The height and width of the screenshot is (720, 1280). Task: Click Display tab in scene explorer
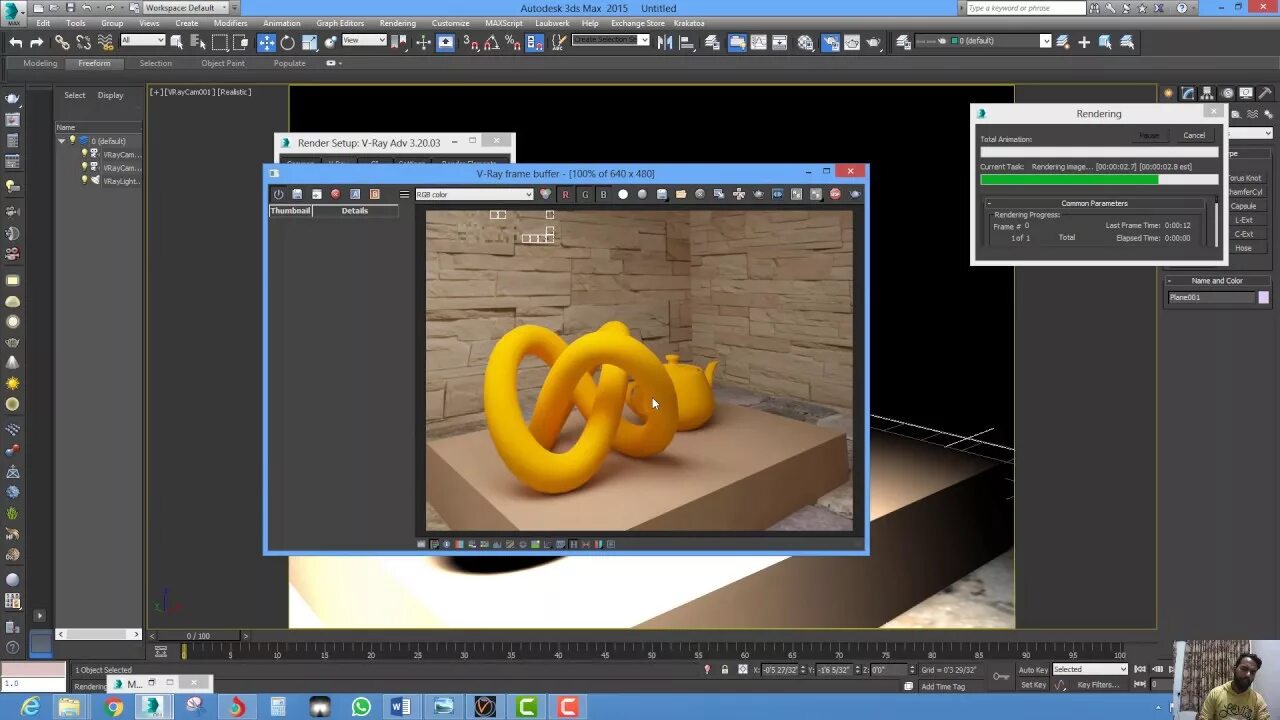click(110, 95)
